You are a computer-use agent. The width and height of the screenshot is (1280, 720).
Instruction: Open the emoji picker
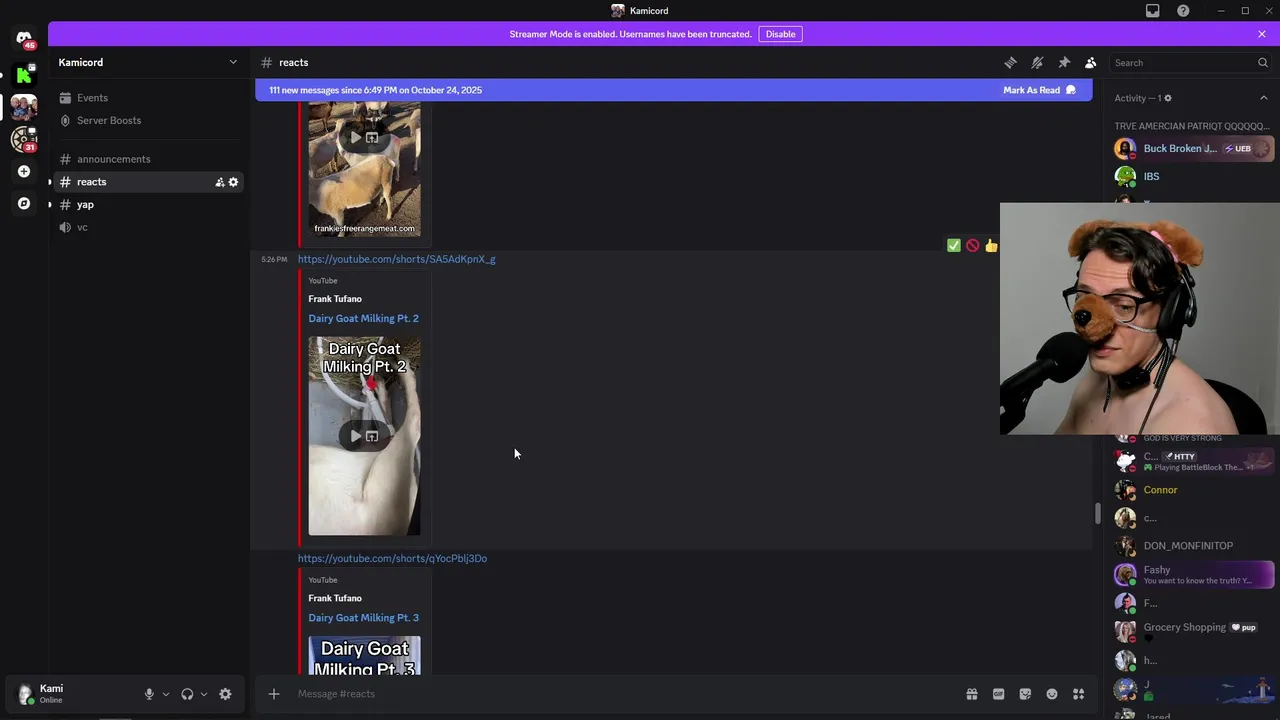pyautogui.click(x=1052, y=694)
